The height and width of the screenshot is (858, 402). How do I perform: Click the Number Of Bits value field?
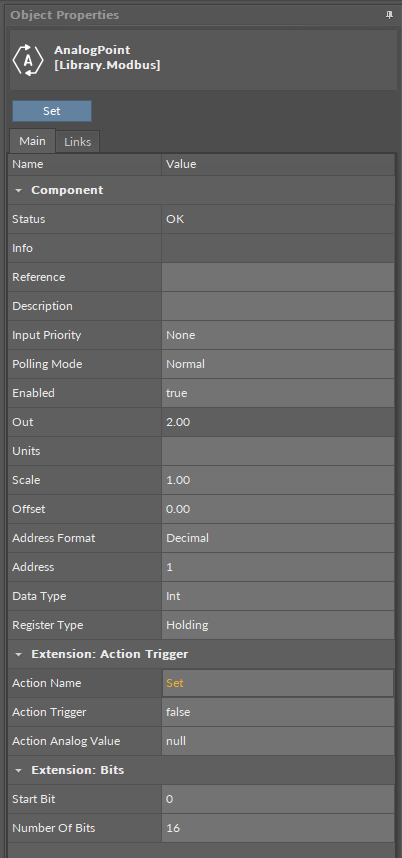click(x=278, y=828)
